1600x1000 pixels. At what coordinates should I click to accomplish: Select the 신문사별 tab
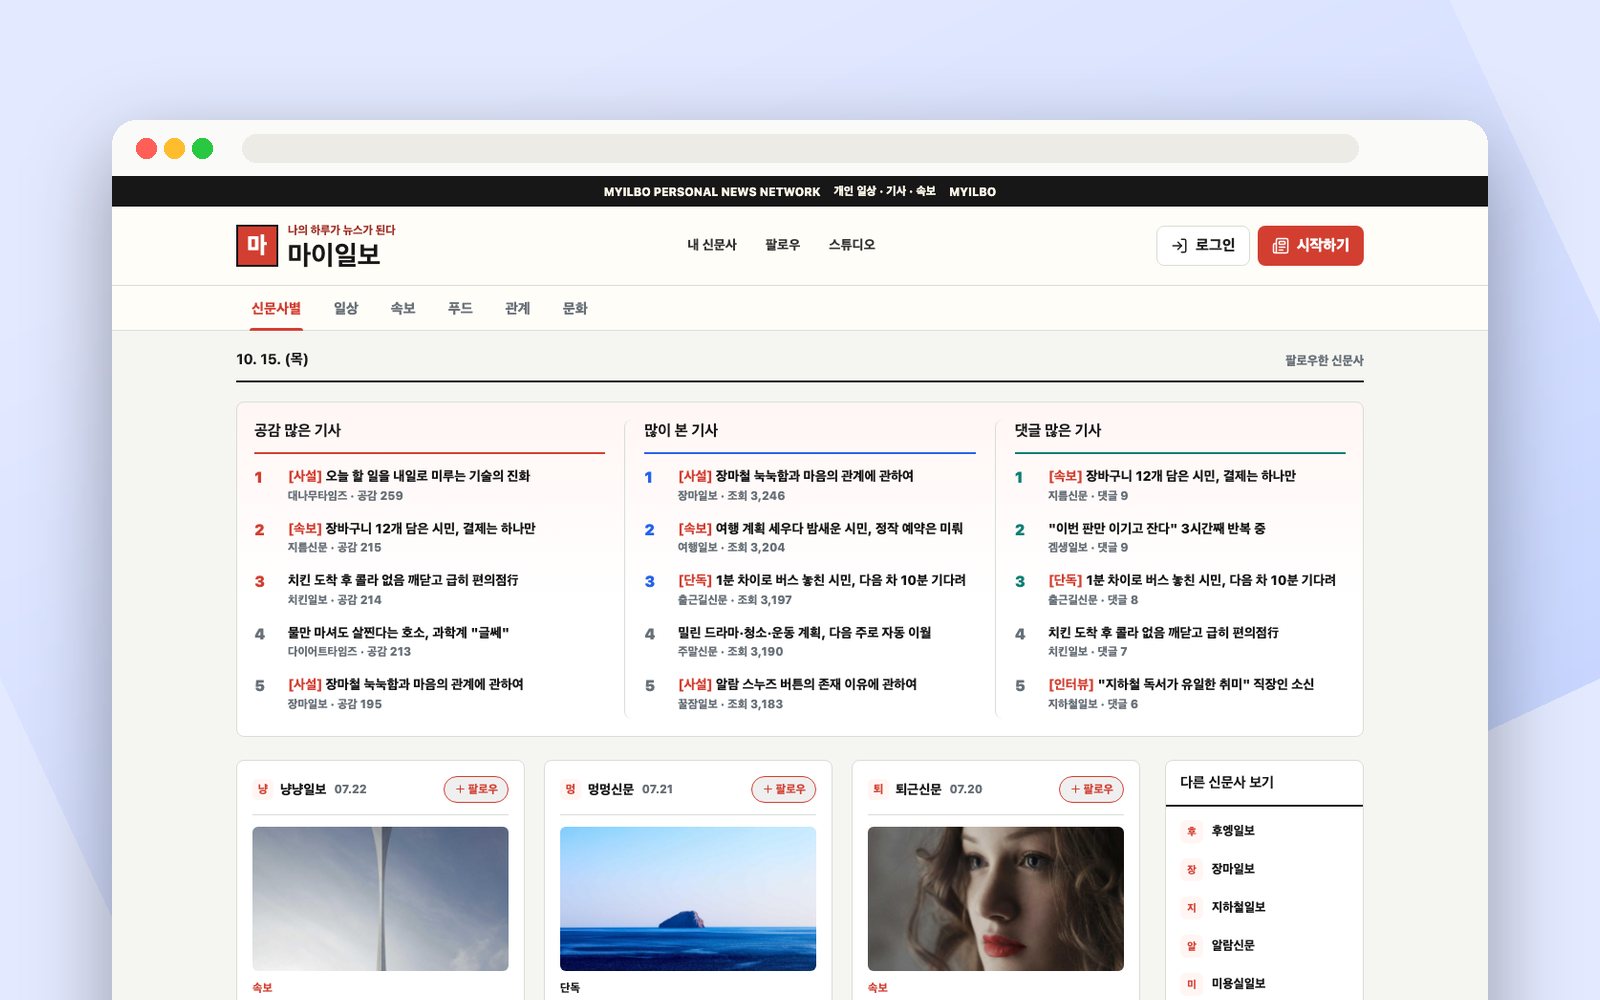tap(276, 308)
